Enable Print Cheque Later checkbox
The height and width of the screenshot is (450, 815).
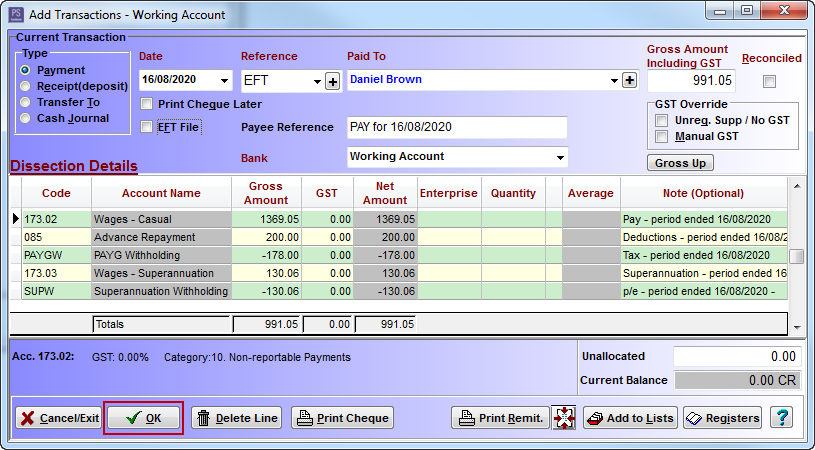coord(147,104)
